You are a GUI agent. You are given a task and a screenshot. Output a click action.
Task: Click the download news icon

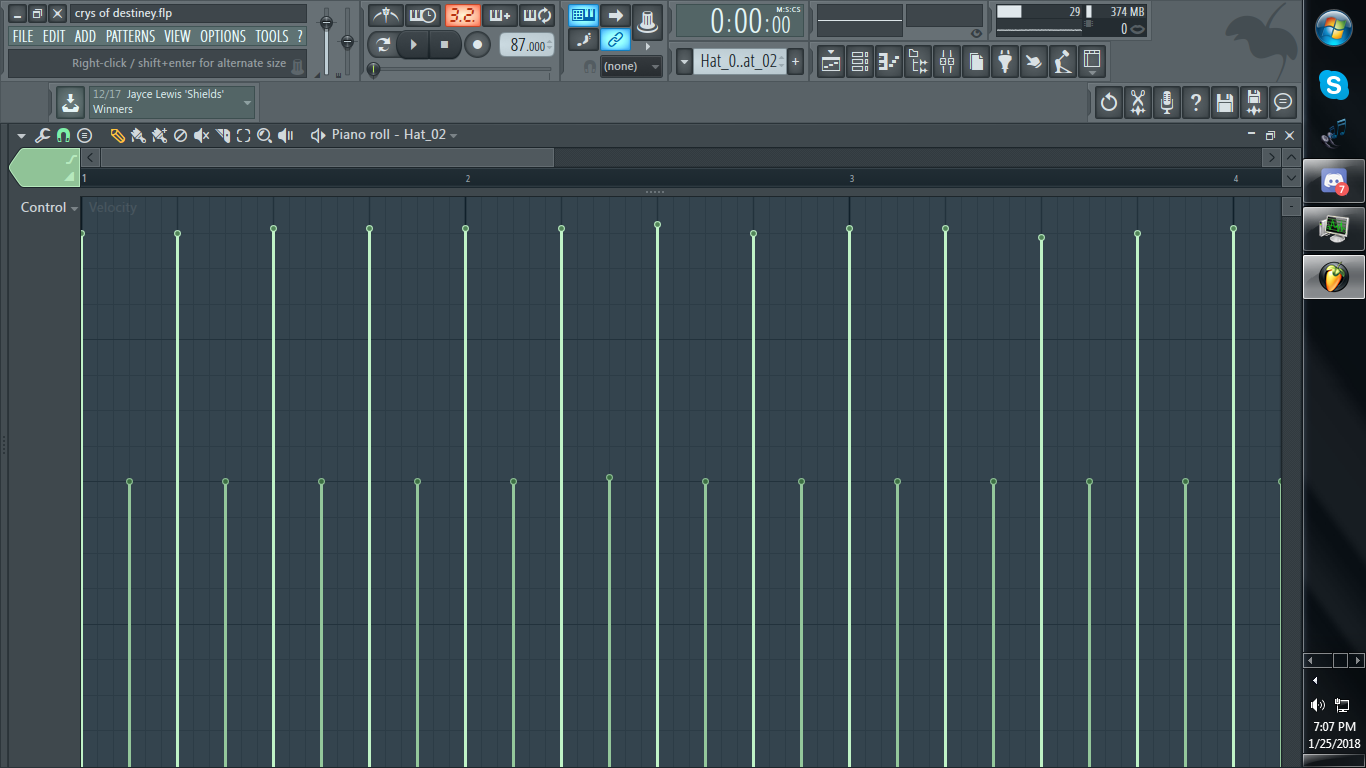tap(71, 102)
